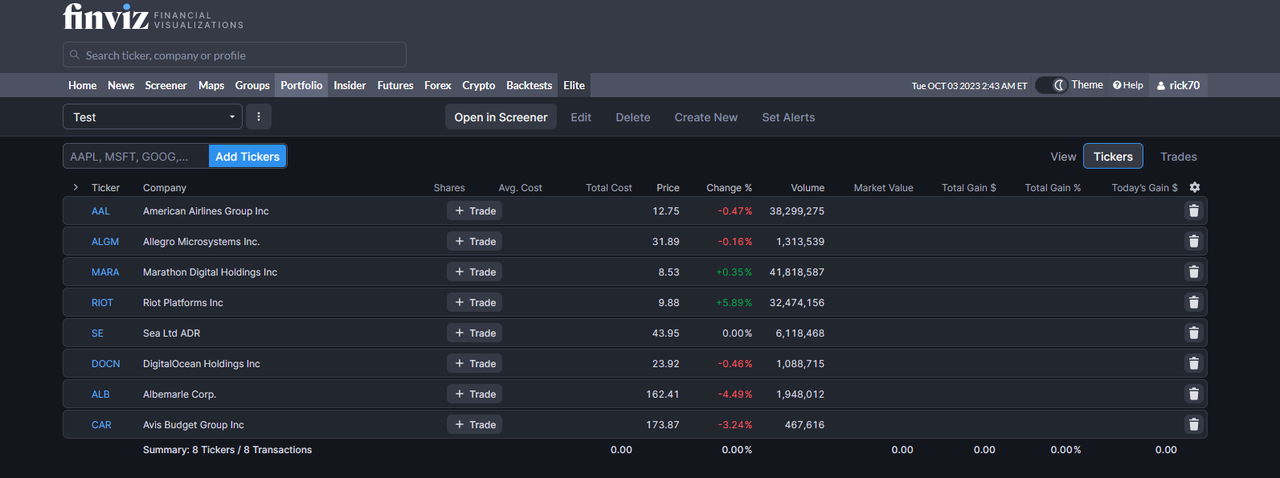This screenshot has width=1280, height=478.
Task: Select the Tickers view
Action: (1113, 157)
